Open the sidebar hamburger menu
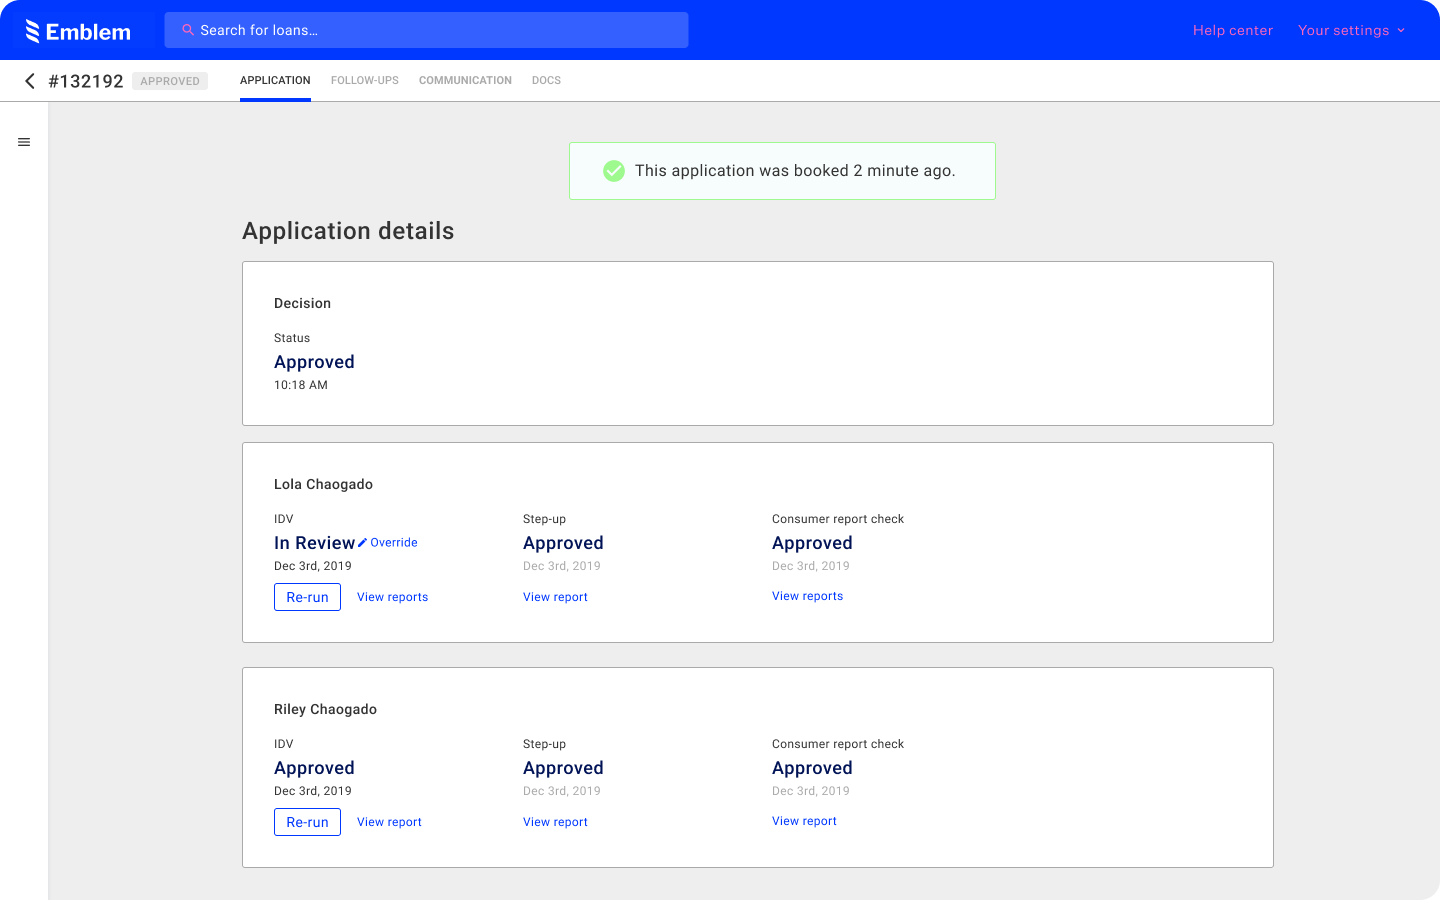 pyautogui.click(x=24, y=142)
